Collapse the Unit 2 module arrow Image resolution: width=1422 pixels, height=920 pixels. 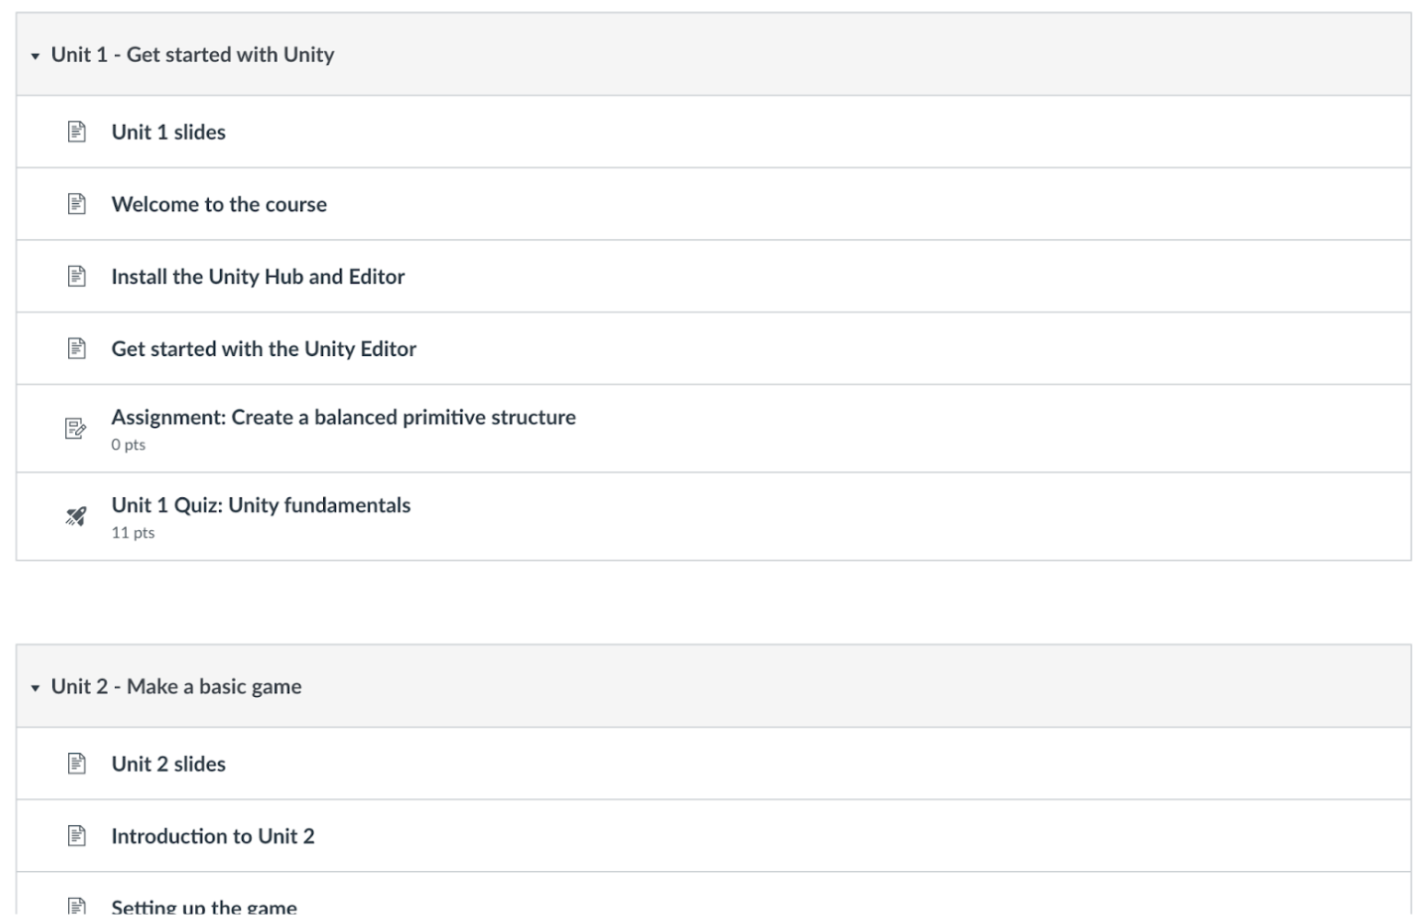[35, 688]
